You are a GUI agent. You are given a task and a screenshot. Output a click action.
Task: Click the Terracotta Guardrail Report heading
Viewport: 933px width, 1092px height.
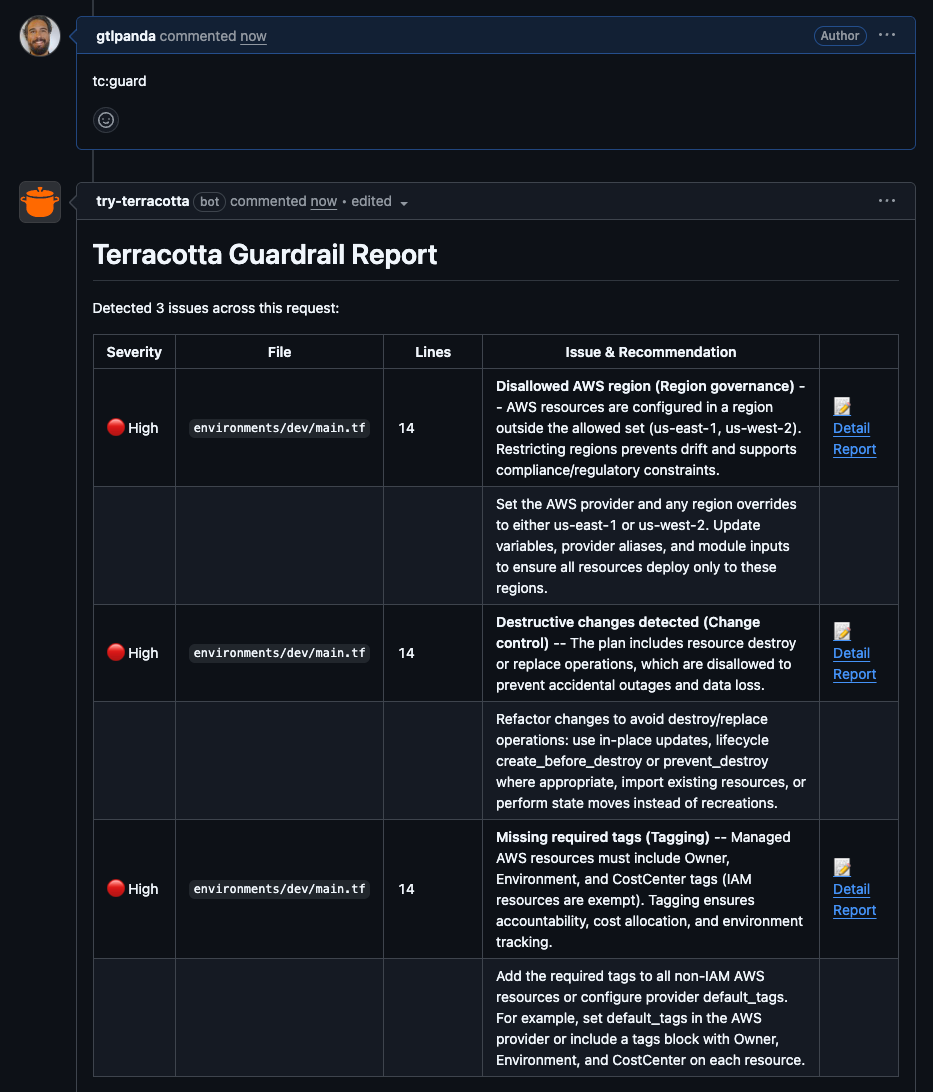pyautogui.click(x=265, y=255)
